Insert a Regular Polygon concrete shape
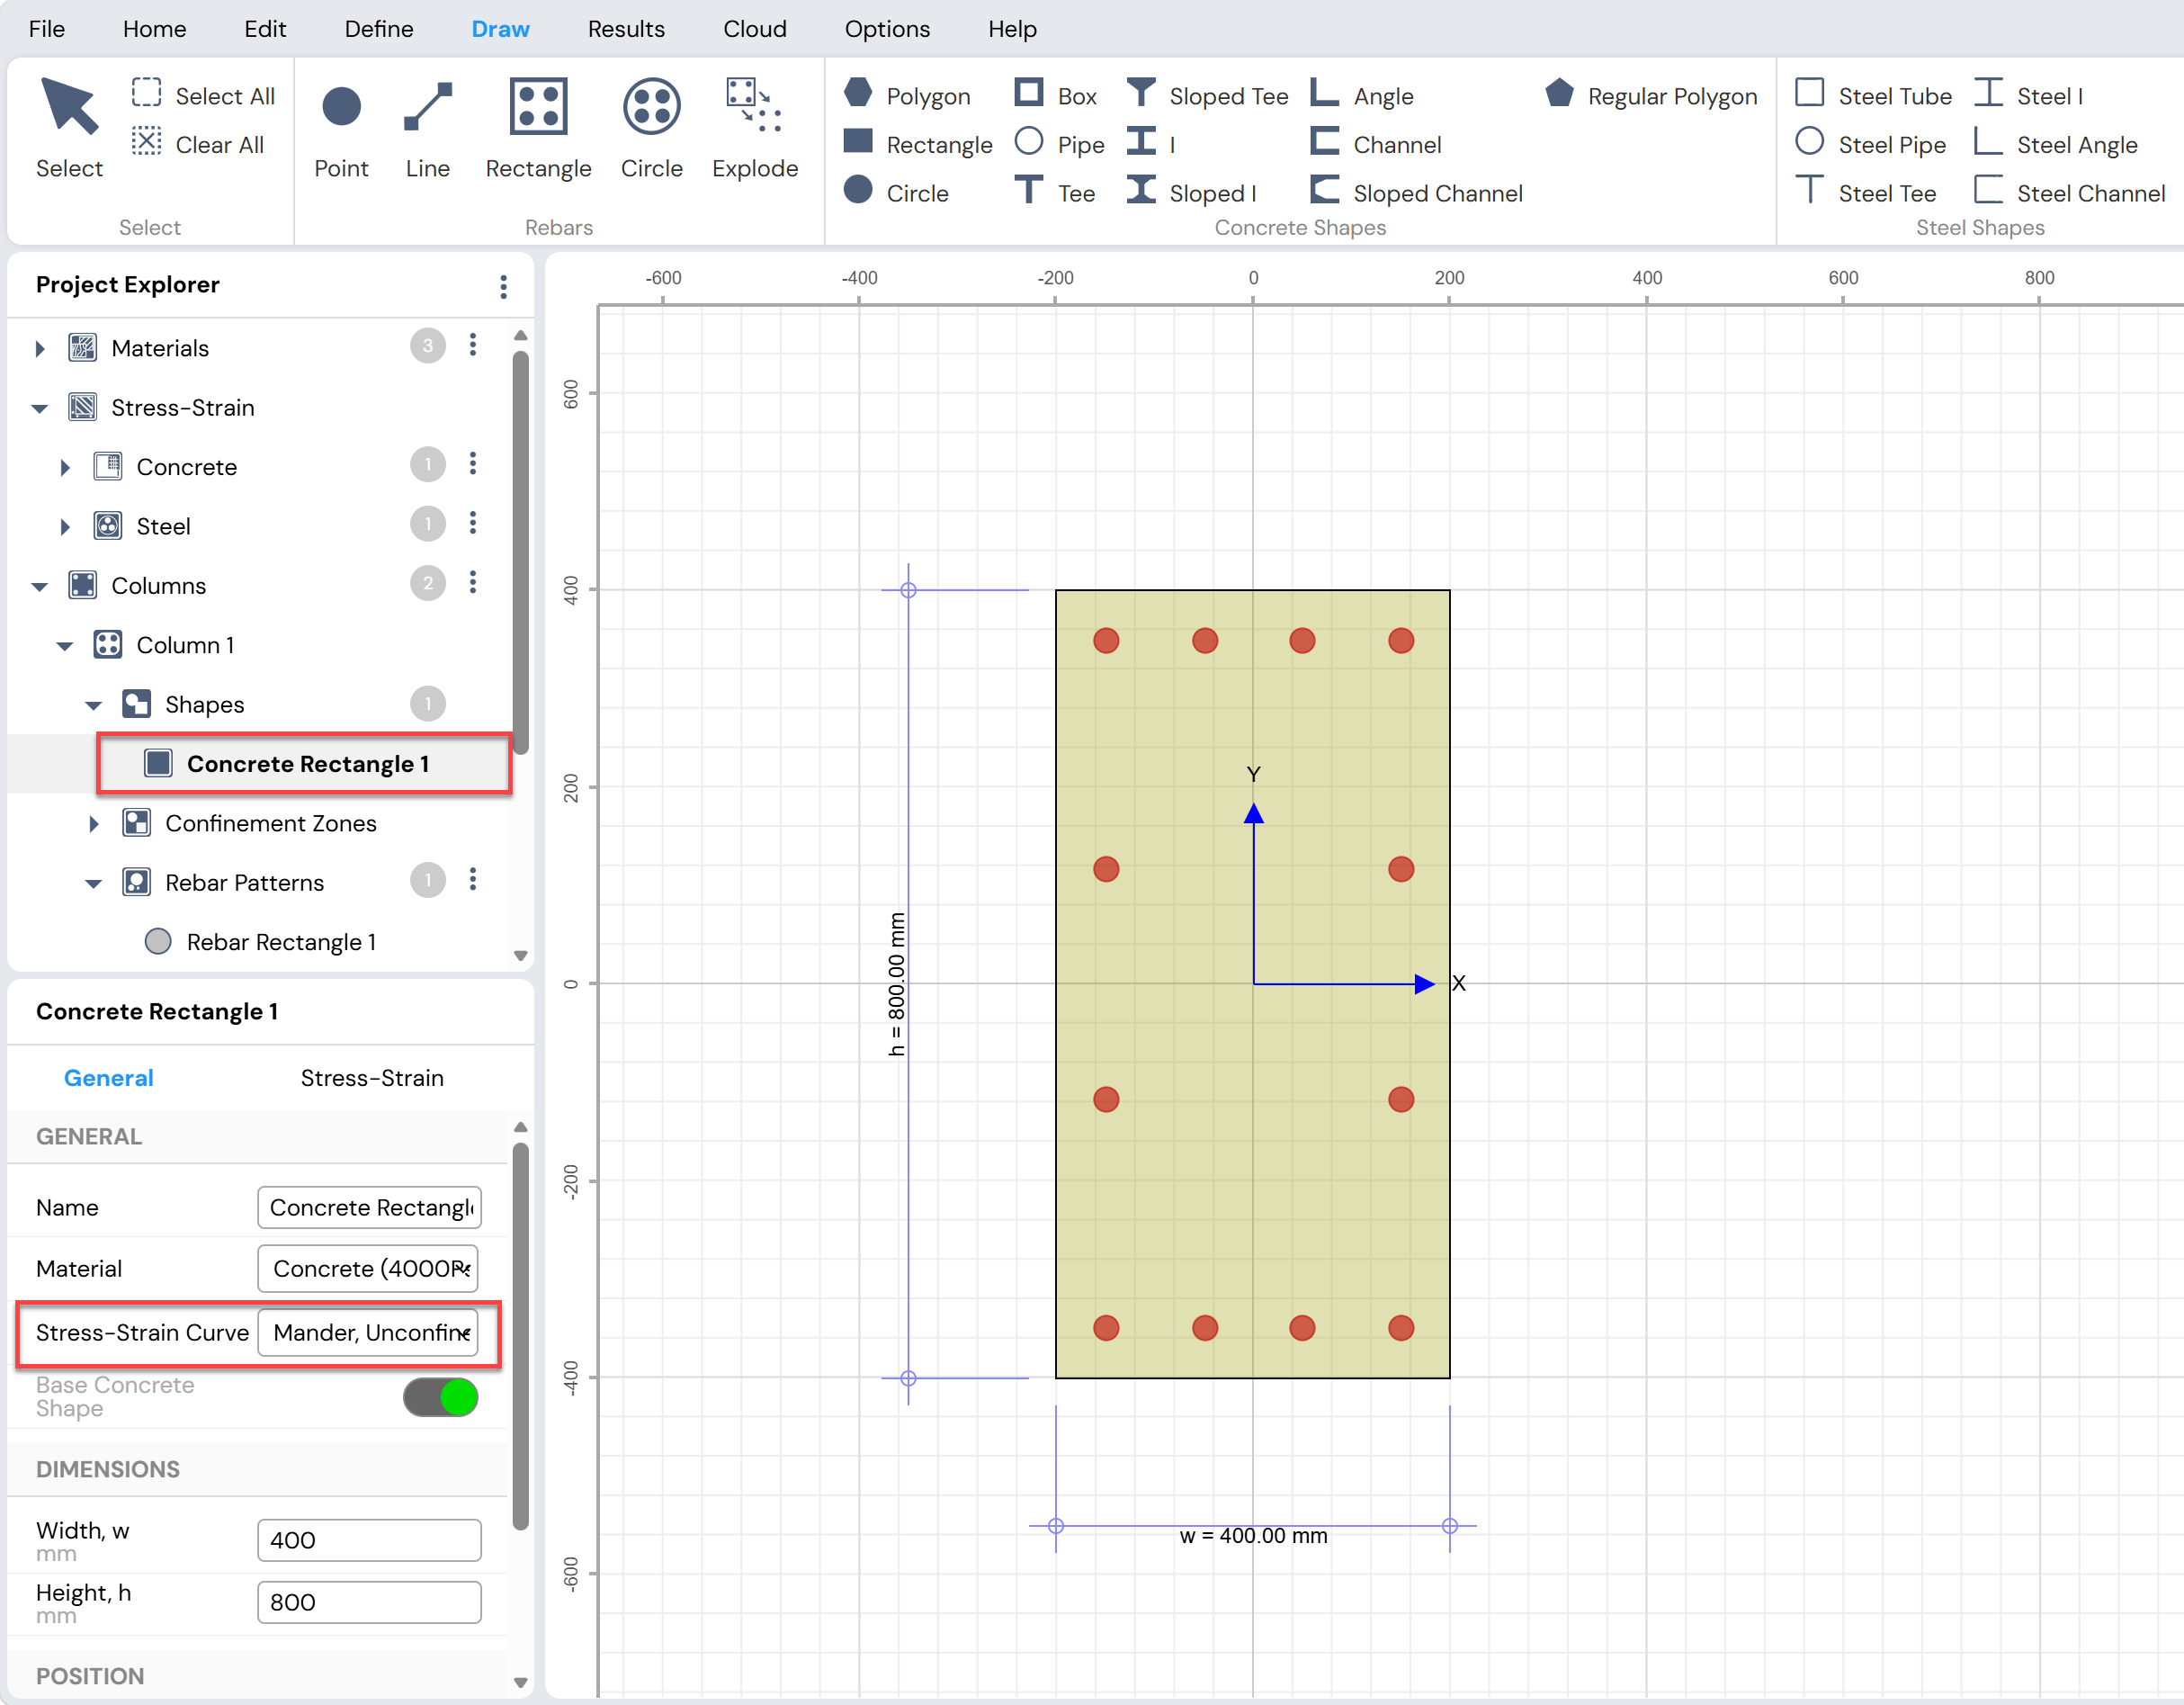Viewport: 2184px width, 1705px height. (x=1651, y=95)
